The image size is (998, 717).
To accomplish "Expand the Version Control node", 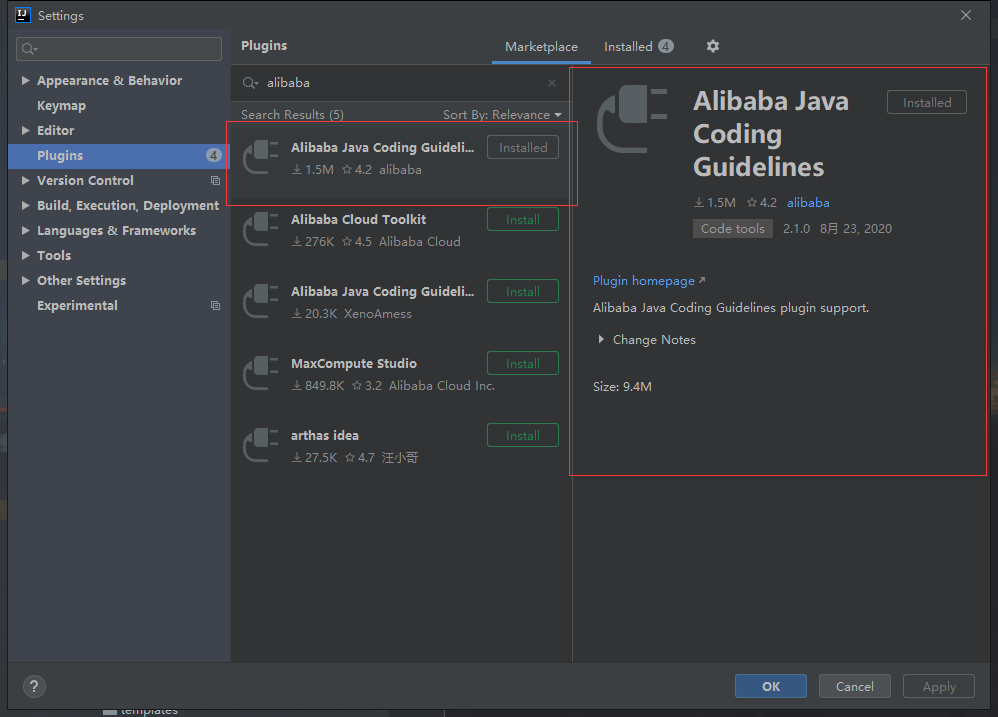I will pos(25,181).
